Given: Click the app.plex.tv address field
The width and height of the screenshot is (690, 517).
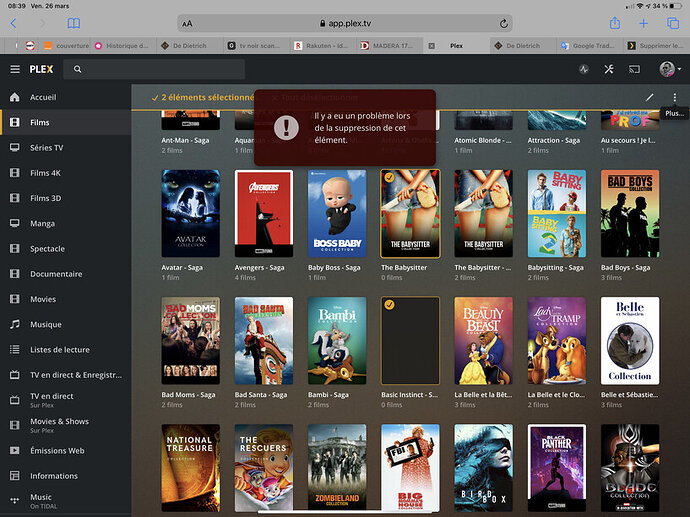Looking at the screenshot, I should coord(345,23).
